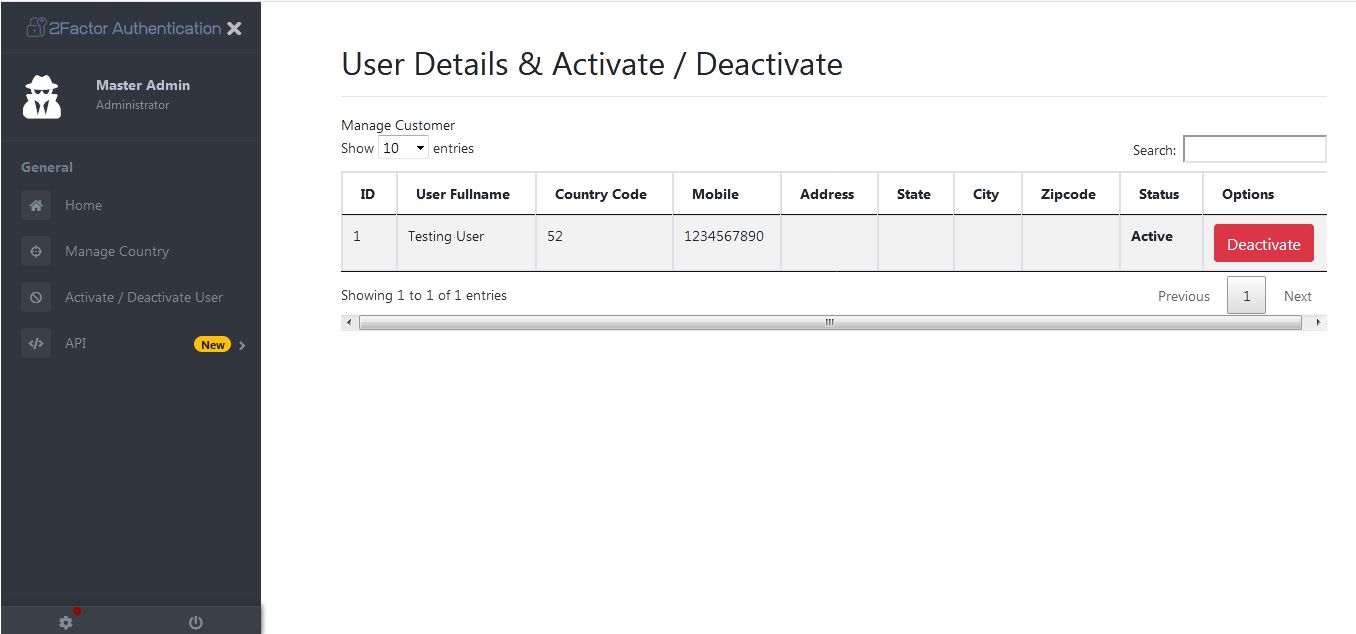This screenshot has width=1356, height=634.
Task: Open the Activate / Deactivate User menu item
Action: [144, 297]
